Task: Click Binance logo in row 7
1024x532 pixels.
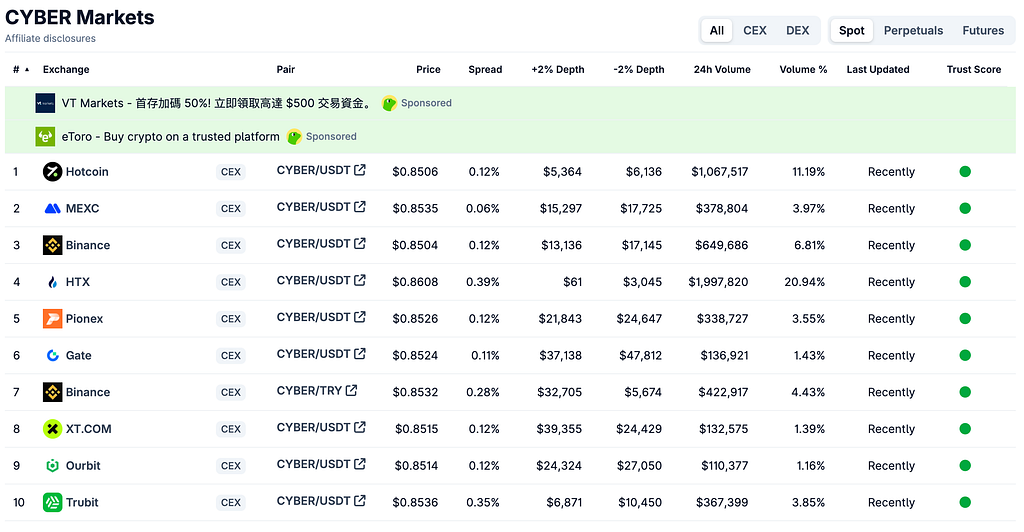Action: [52, 392]
